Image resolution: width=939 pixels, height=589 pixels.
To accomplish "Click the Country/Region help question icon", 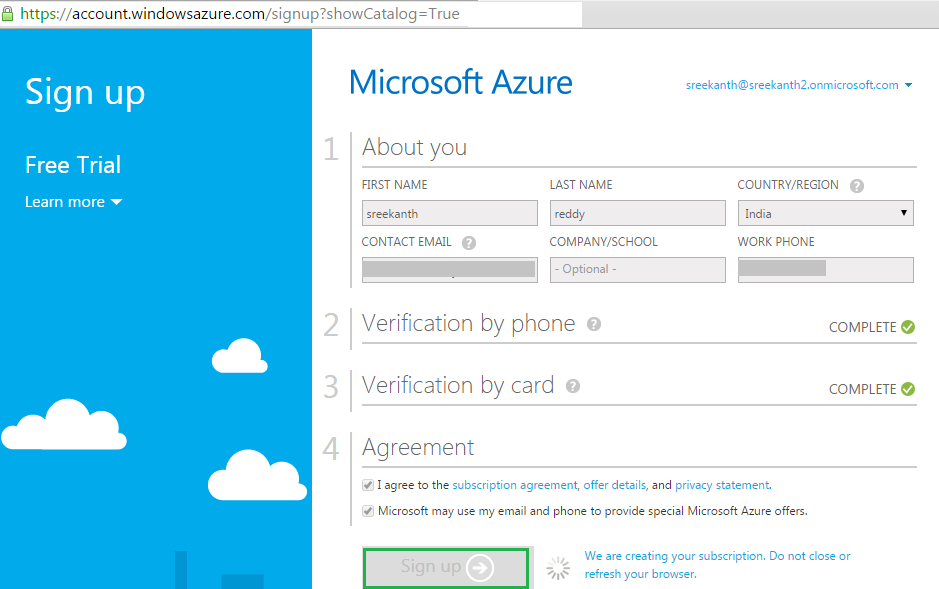I will [x=857, y=186].
